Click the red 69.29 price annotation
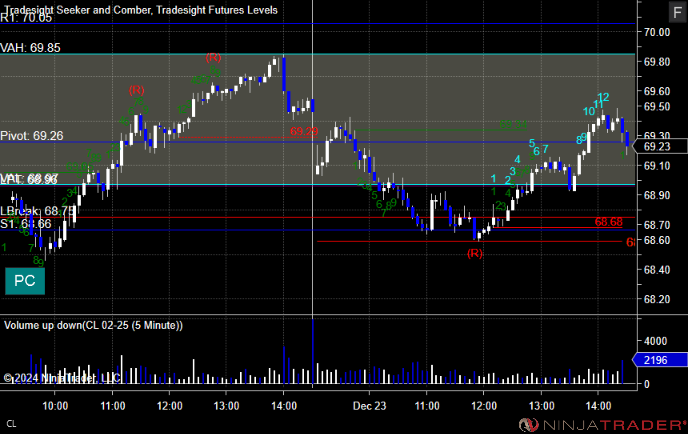 click(x=304, y=131)
